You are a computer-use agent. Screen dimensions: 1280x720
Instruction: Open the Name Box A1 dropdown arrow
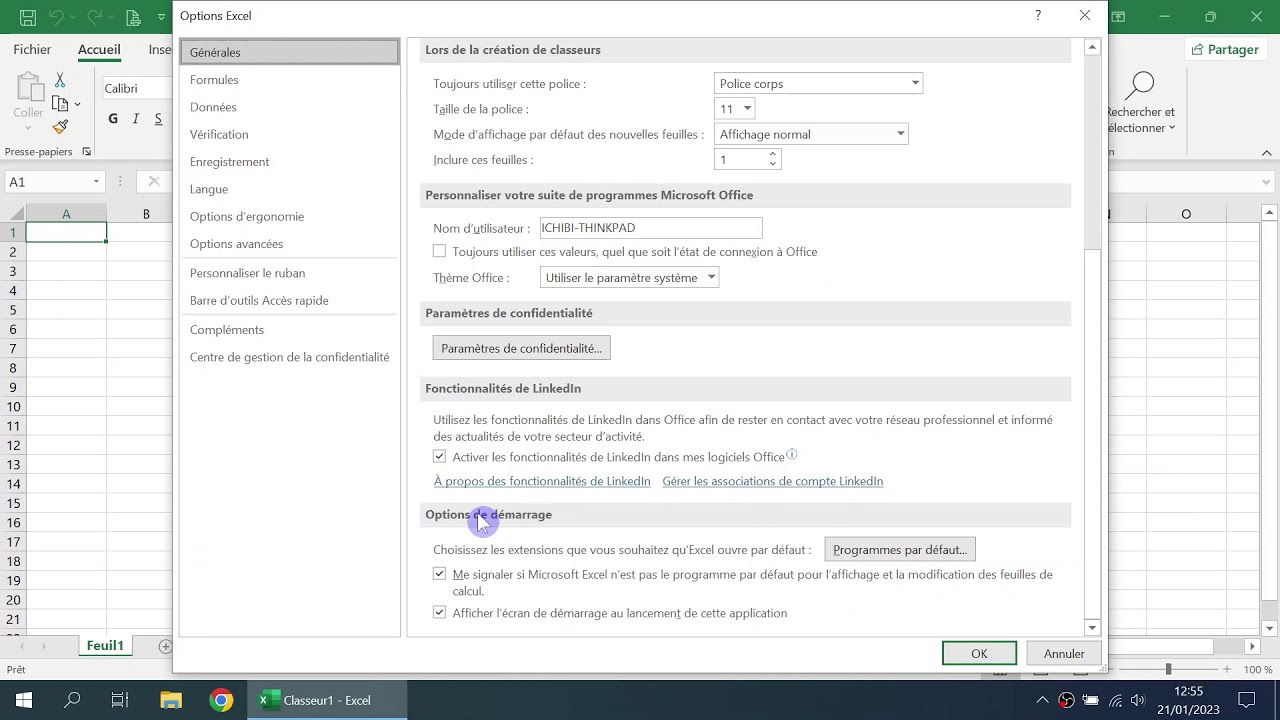coord(96,182)
